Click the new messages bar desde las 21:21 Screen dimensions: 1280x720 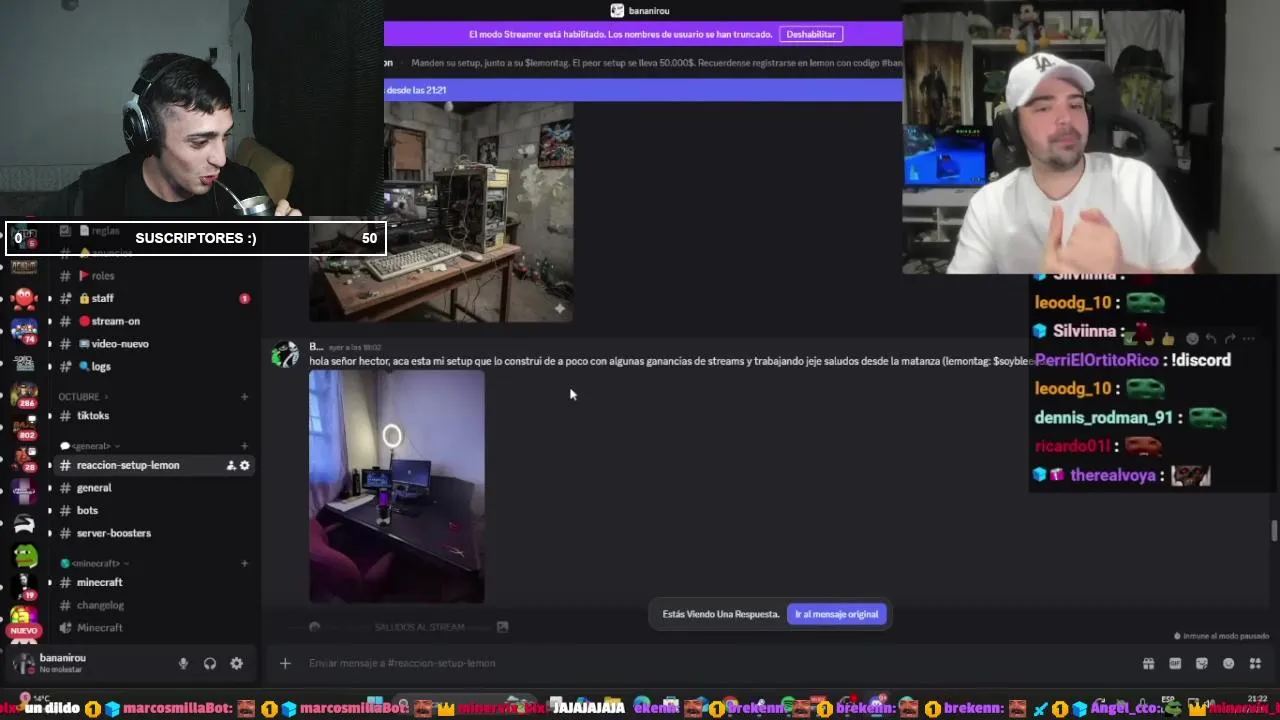643,90
